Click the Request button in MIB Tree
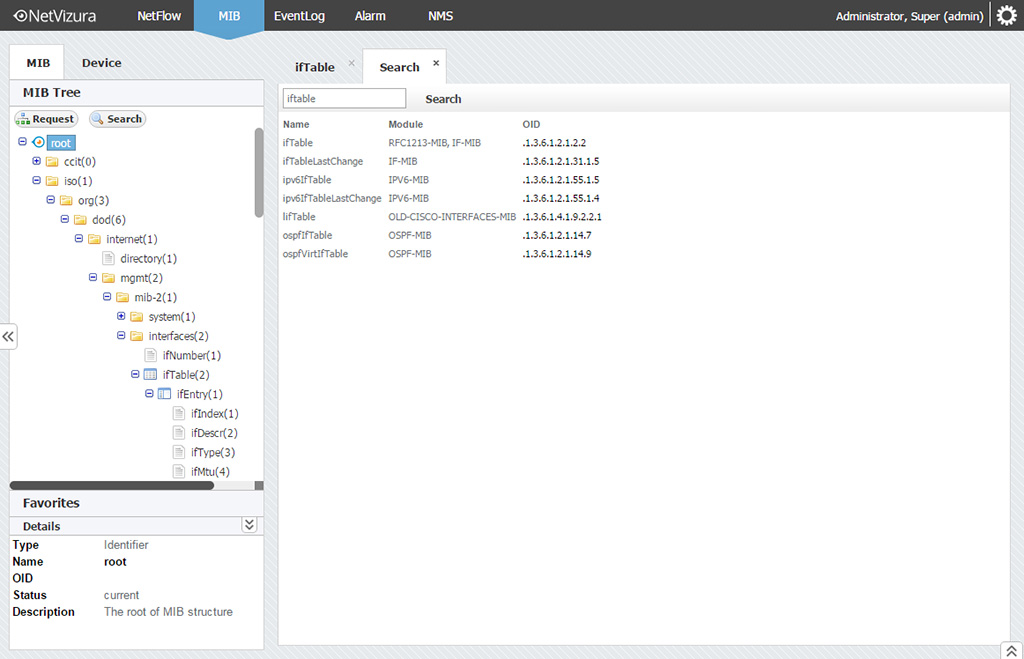The image size is (1024, 659). [x=46, y=119]
